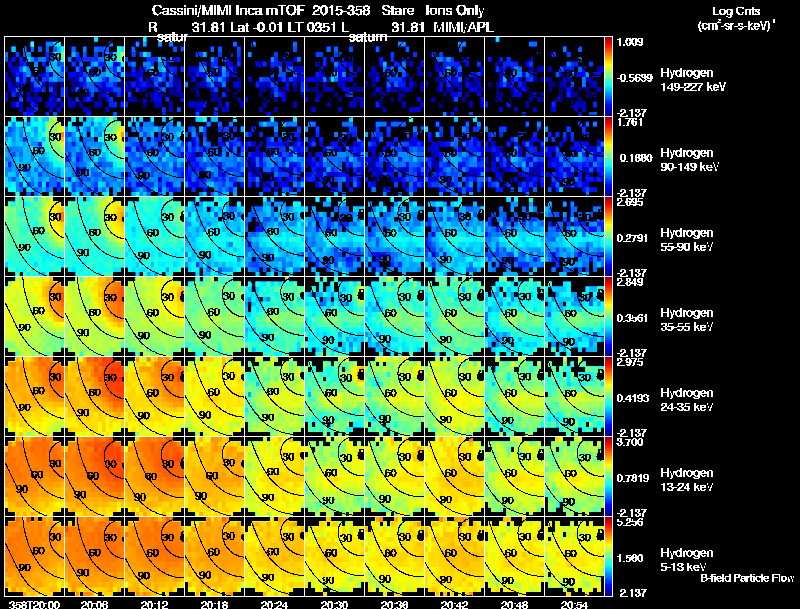Select the 24-35 keV panel at 20:06

click(94, 397)
